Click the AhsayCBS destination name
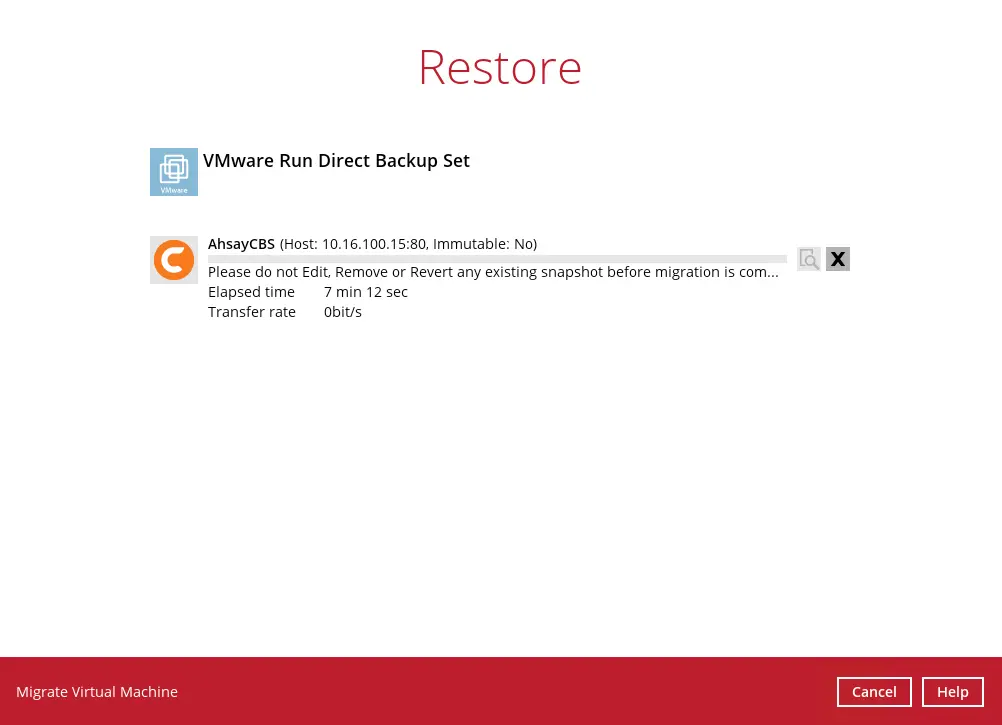1002x725 pixels. (241, 244)
